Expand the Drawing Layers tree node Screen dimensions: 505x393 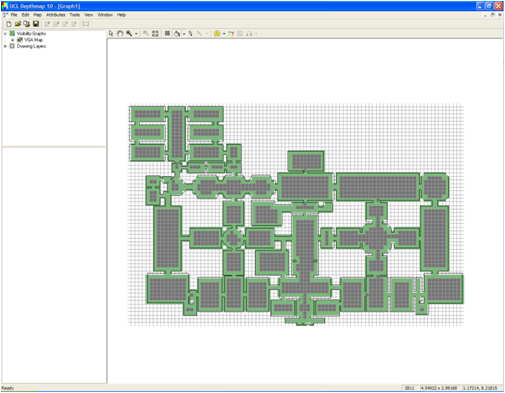5,46
